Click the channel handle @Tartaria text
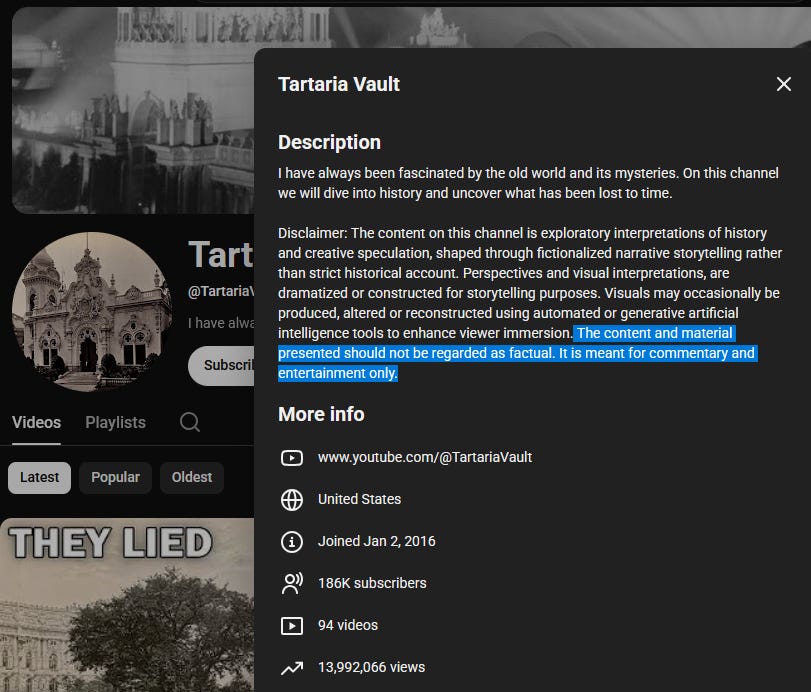The width and height of the screenshot is (811, 692). click(x=221, y=291)
